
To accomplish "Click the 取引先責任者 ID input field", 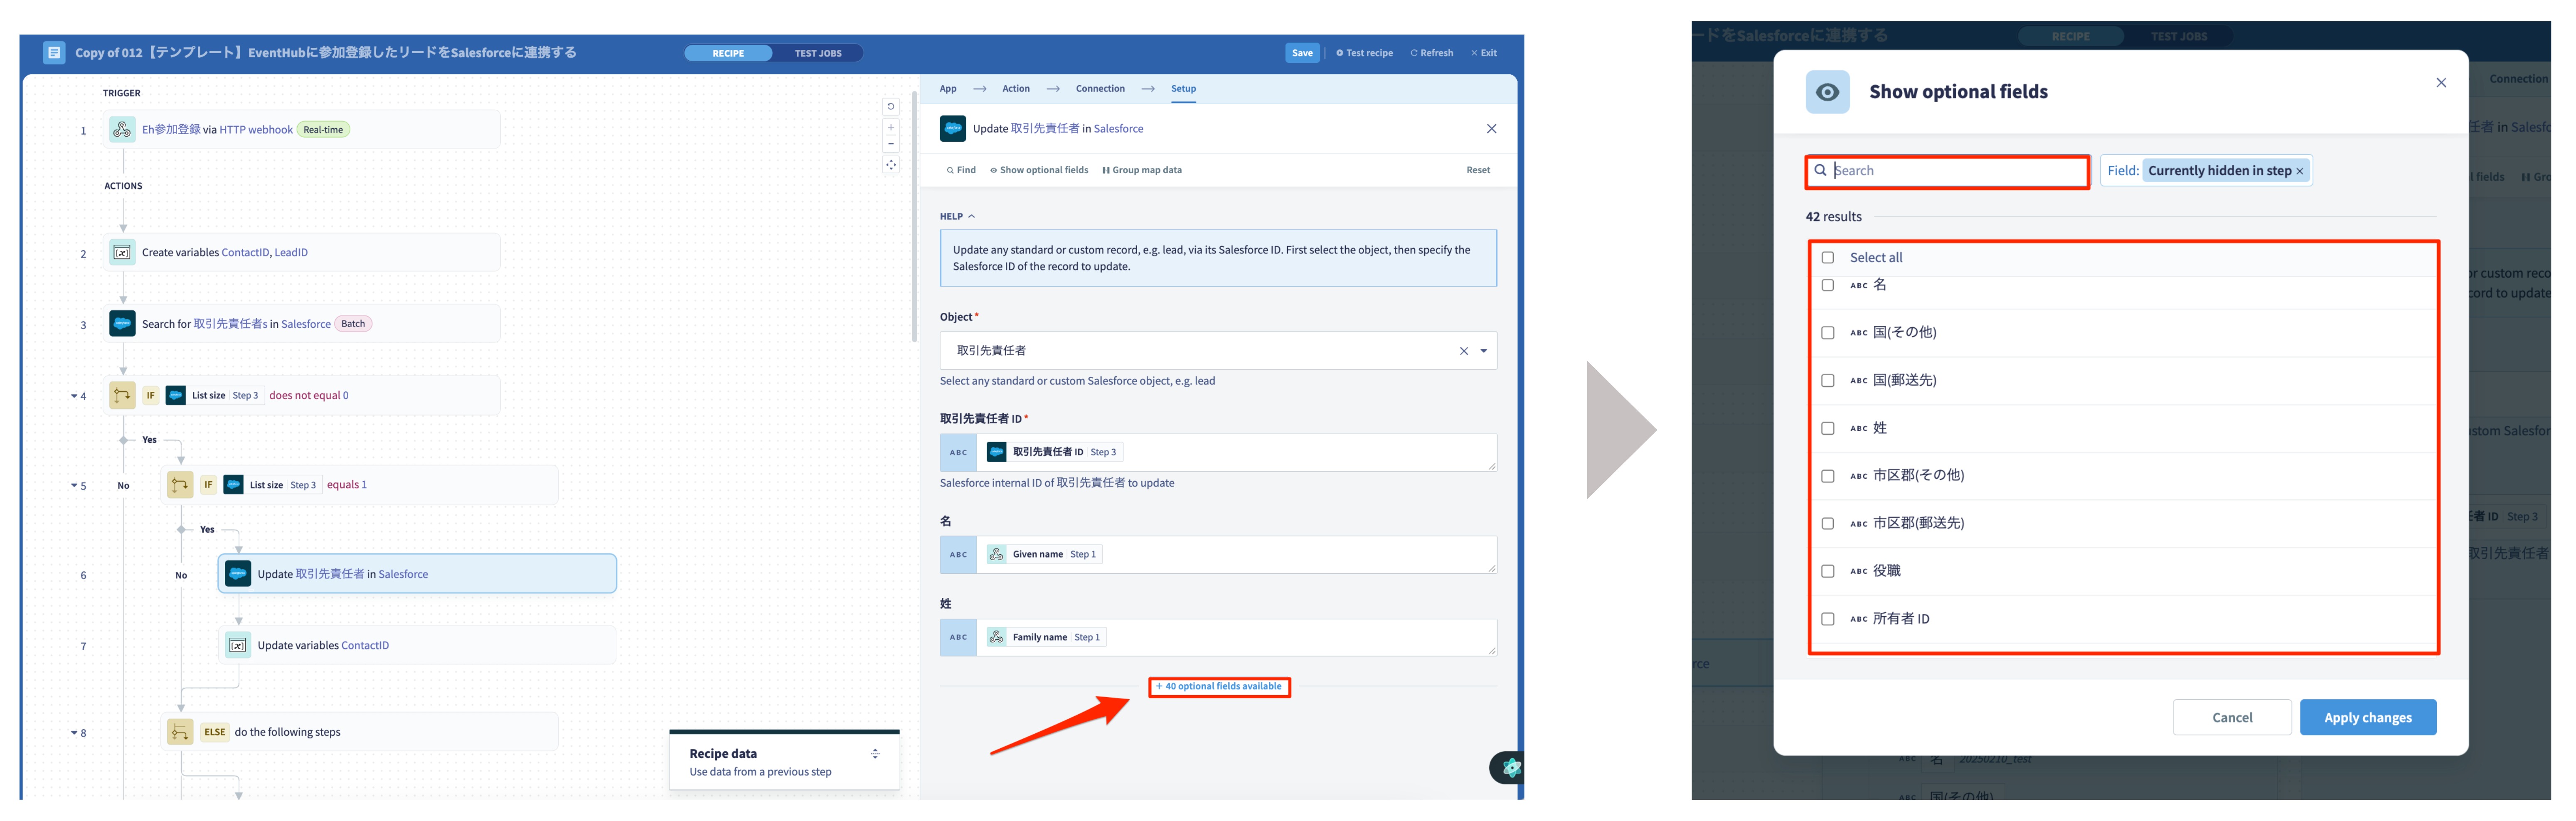I will coord(1218,453).
